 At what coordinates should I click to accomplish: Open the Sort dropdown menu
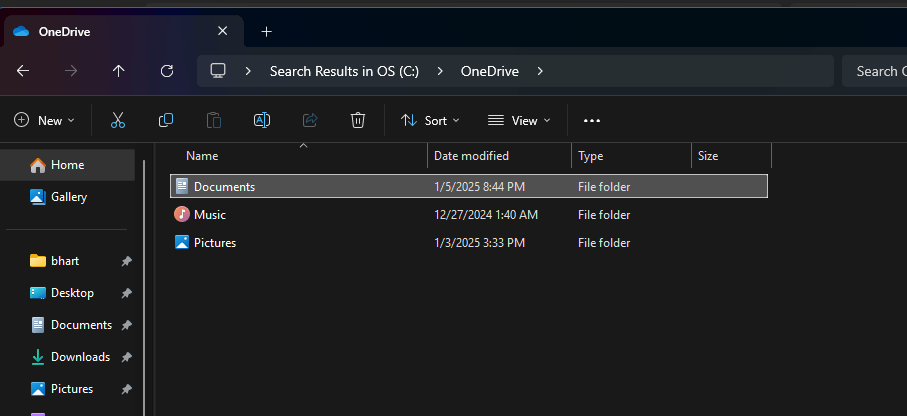tap(430, 120)
